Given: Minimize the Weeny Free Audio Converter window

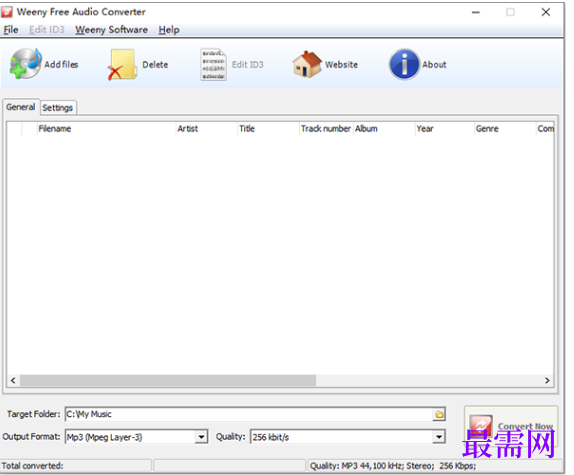Looking at the screenshot, I should [476, 12].
